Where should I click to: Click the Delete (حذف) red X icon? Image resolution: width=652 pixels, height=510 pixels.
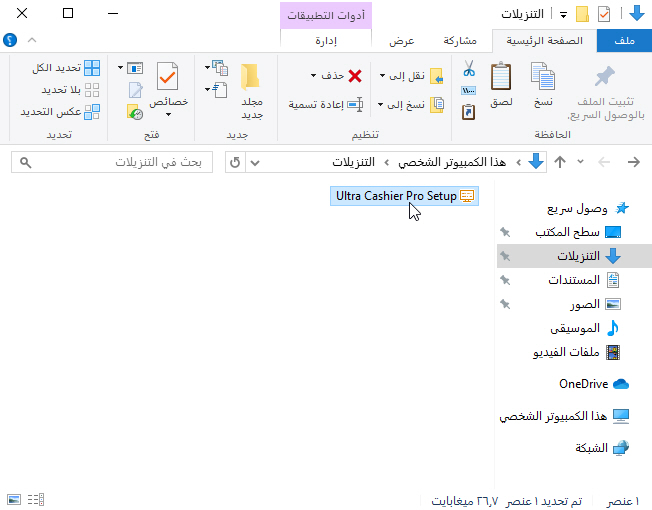[x=354, y=75]
